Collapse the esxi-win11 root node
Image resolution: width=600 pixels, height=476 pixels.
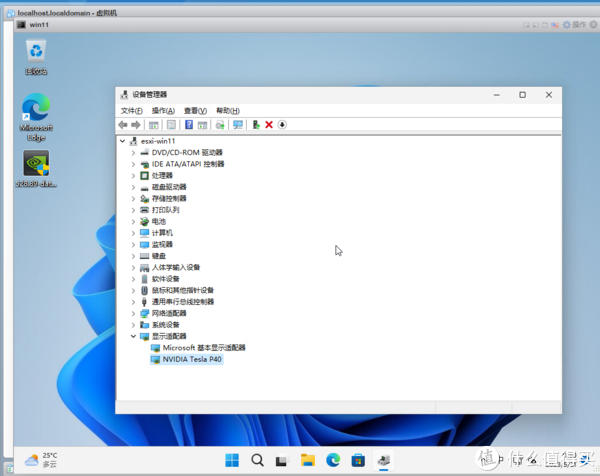coord(122,141)
